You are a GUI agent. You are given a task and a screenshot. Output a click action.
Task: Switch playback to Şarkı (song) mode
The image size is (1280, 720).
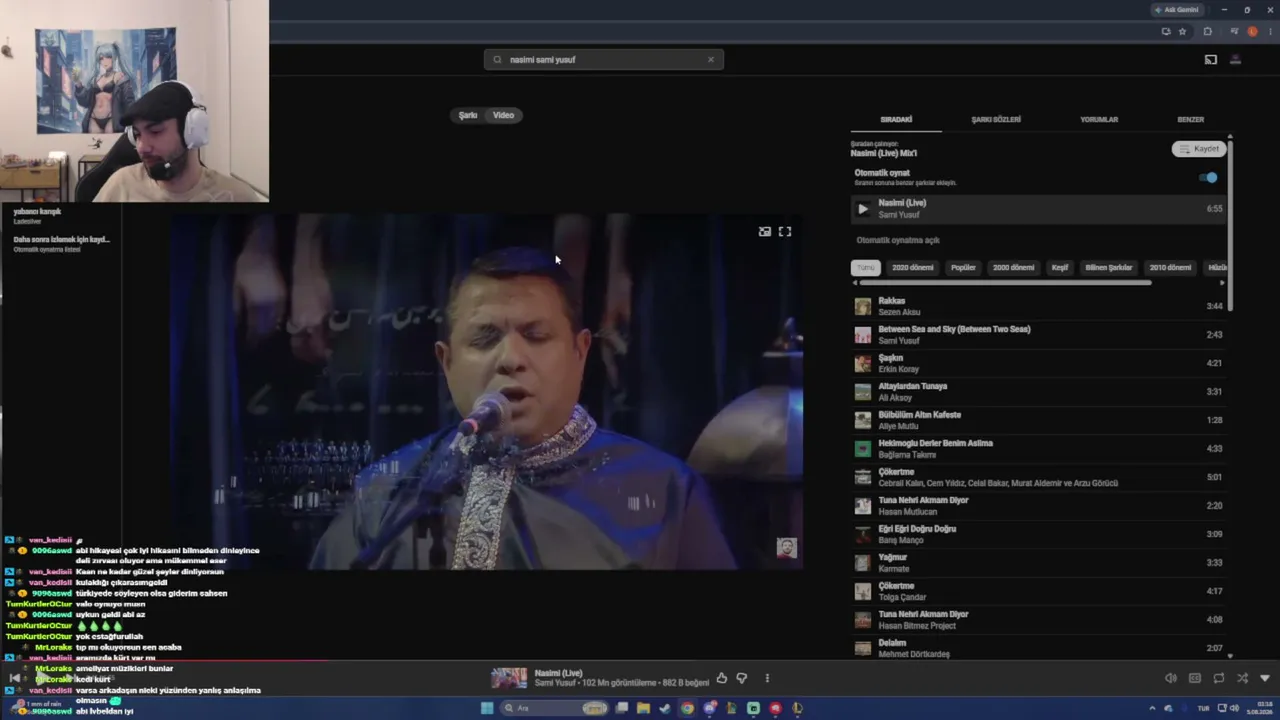coord(468,115)
